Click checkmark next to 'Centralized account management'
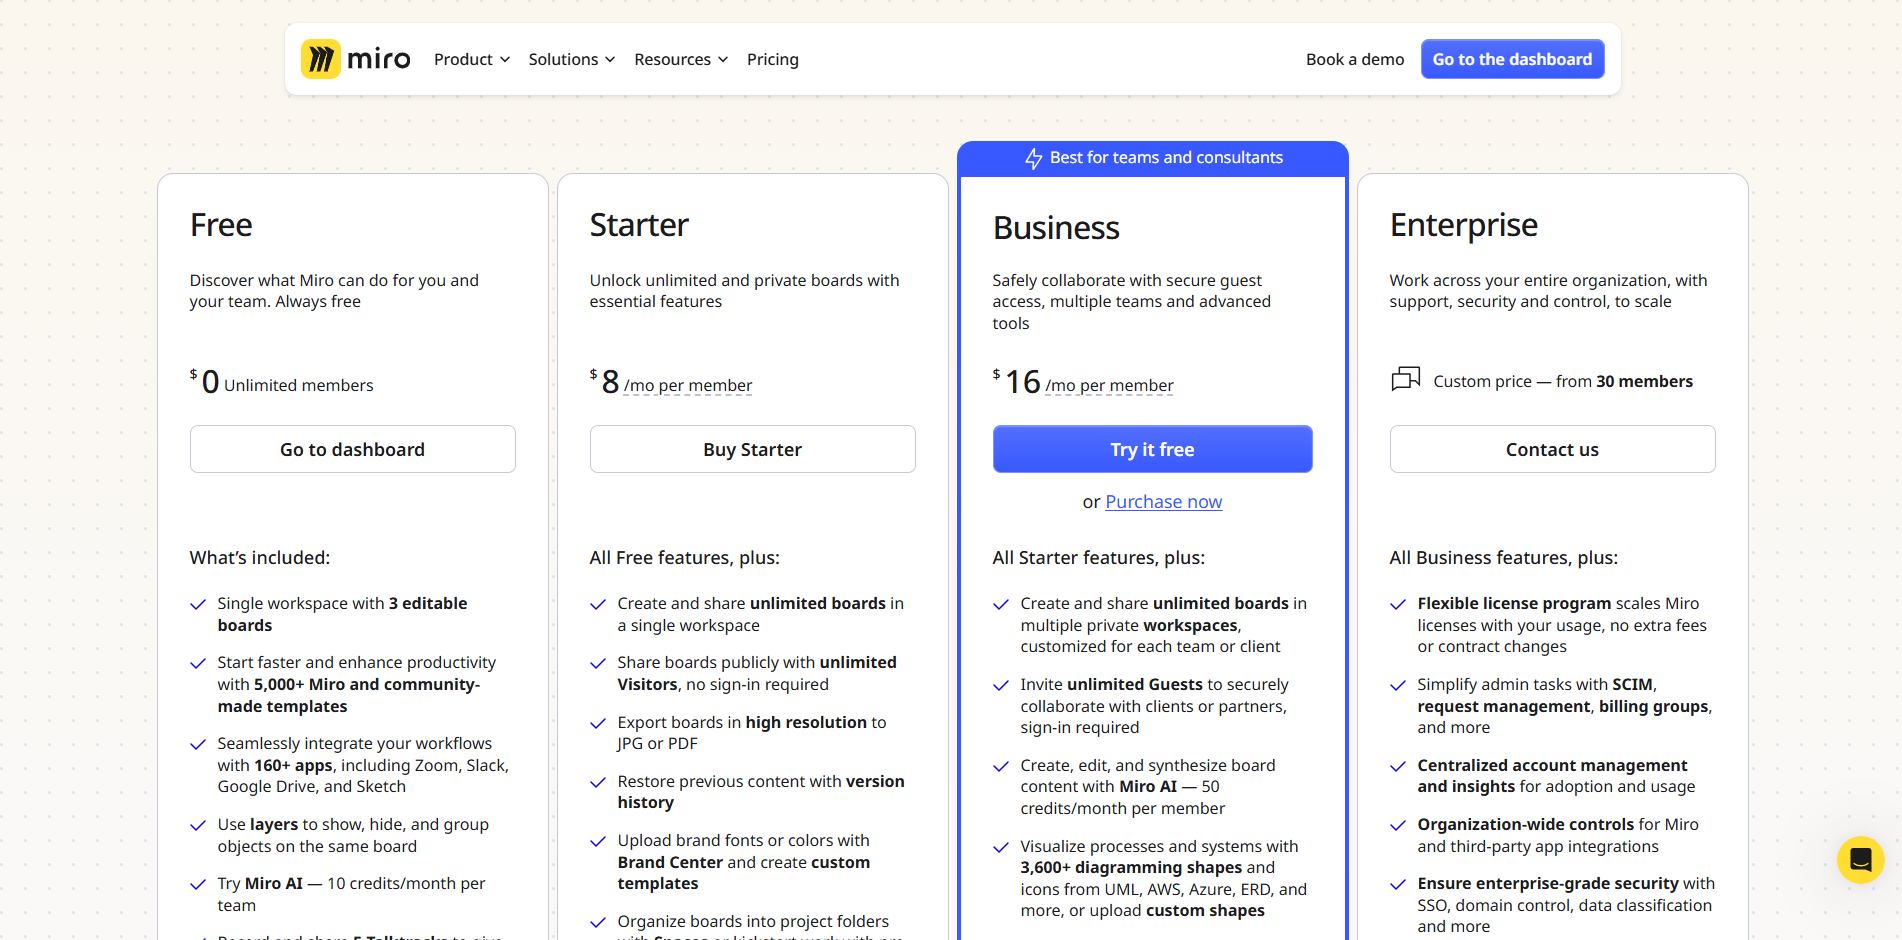The height and width of the screenshot is (940, 1902). pos(1398,766)
